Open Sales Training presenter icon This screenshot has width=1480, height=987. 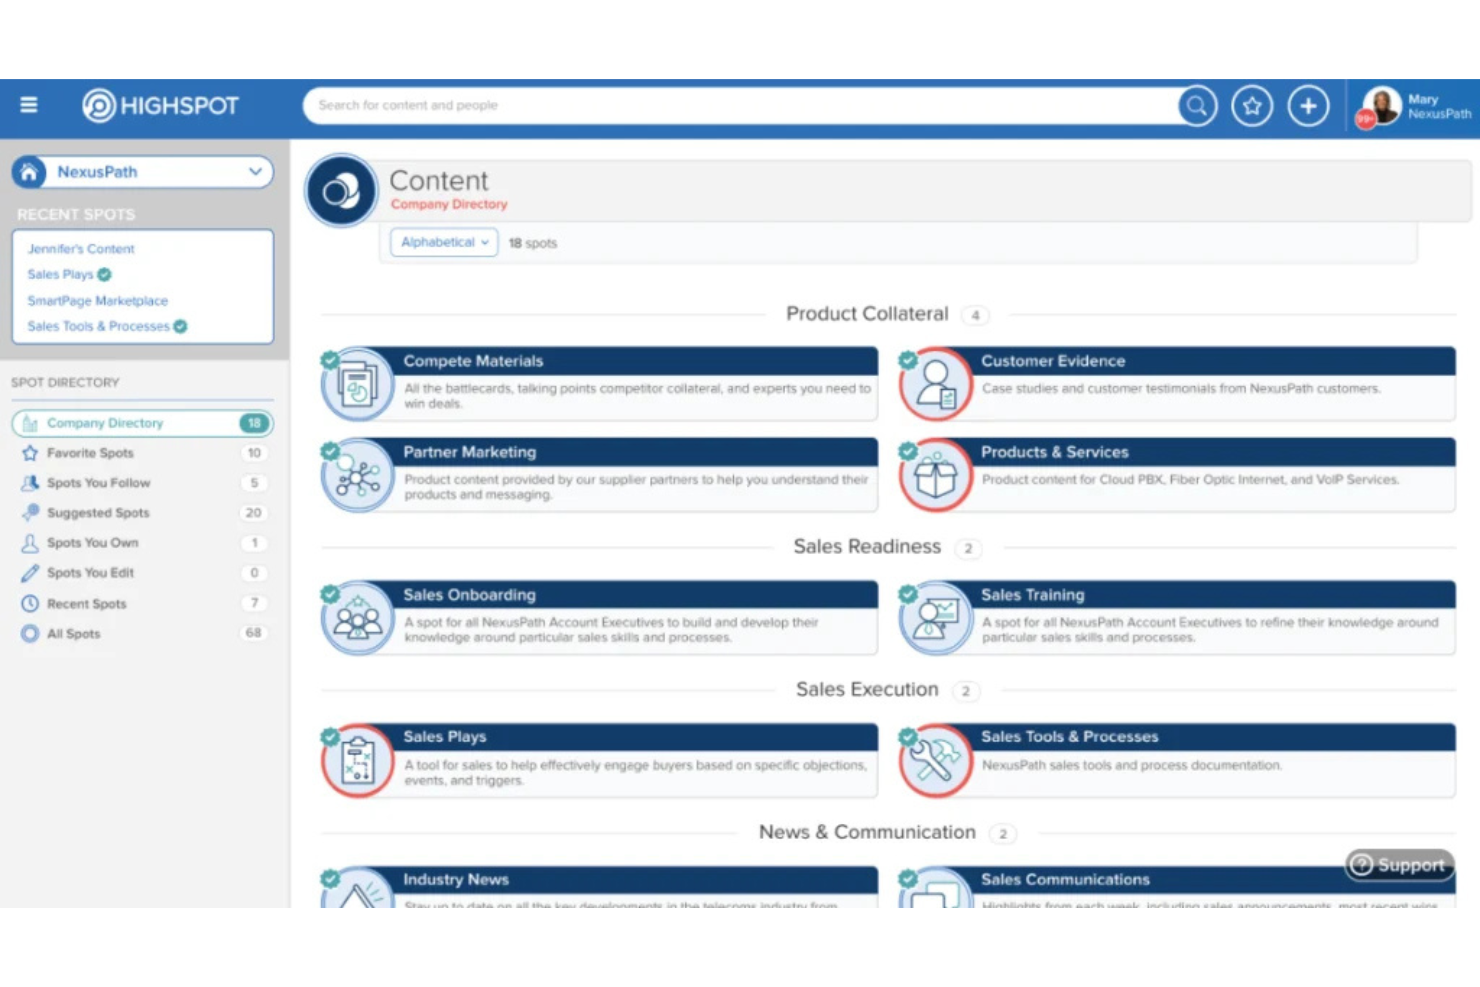tap(936, 619)
